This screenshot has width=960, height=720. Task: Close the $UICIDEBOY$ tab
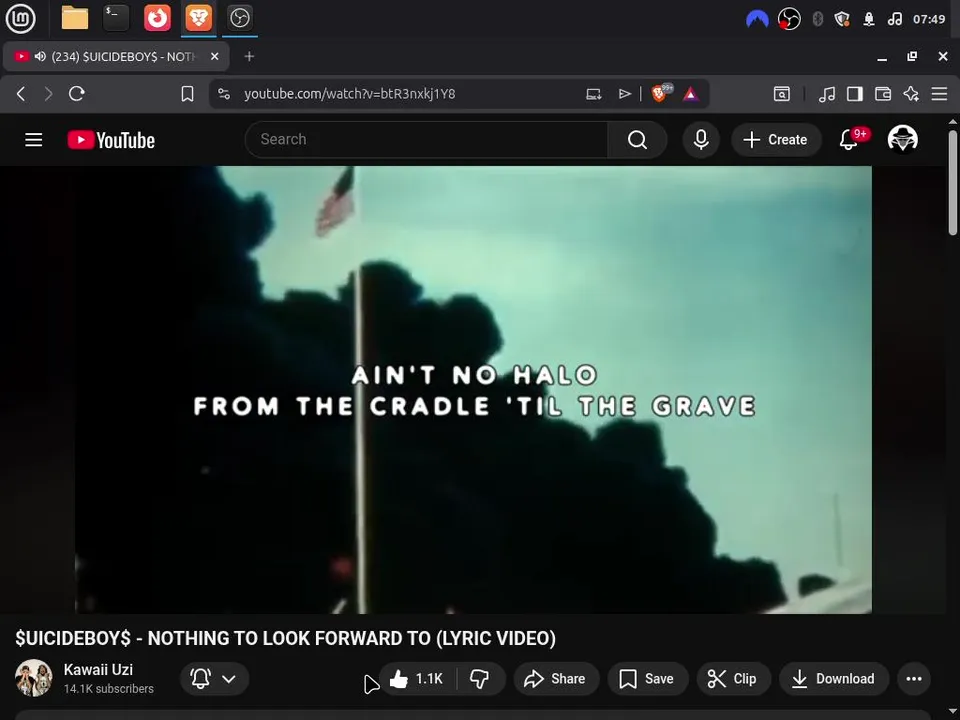tap(214, 56)
